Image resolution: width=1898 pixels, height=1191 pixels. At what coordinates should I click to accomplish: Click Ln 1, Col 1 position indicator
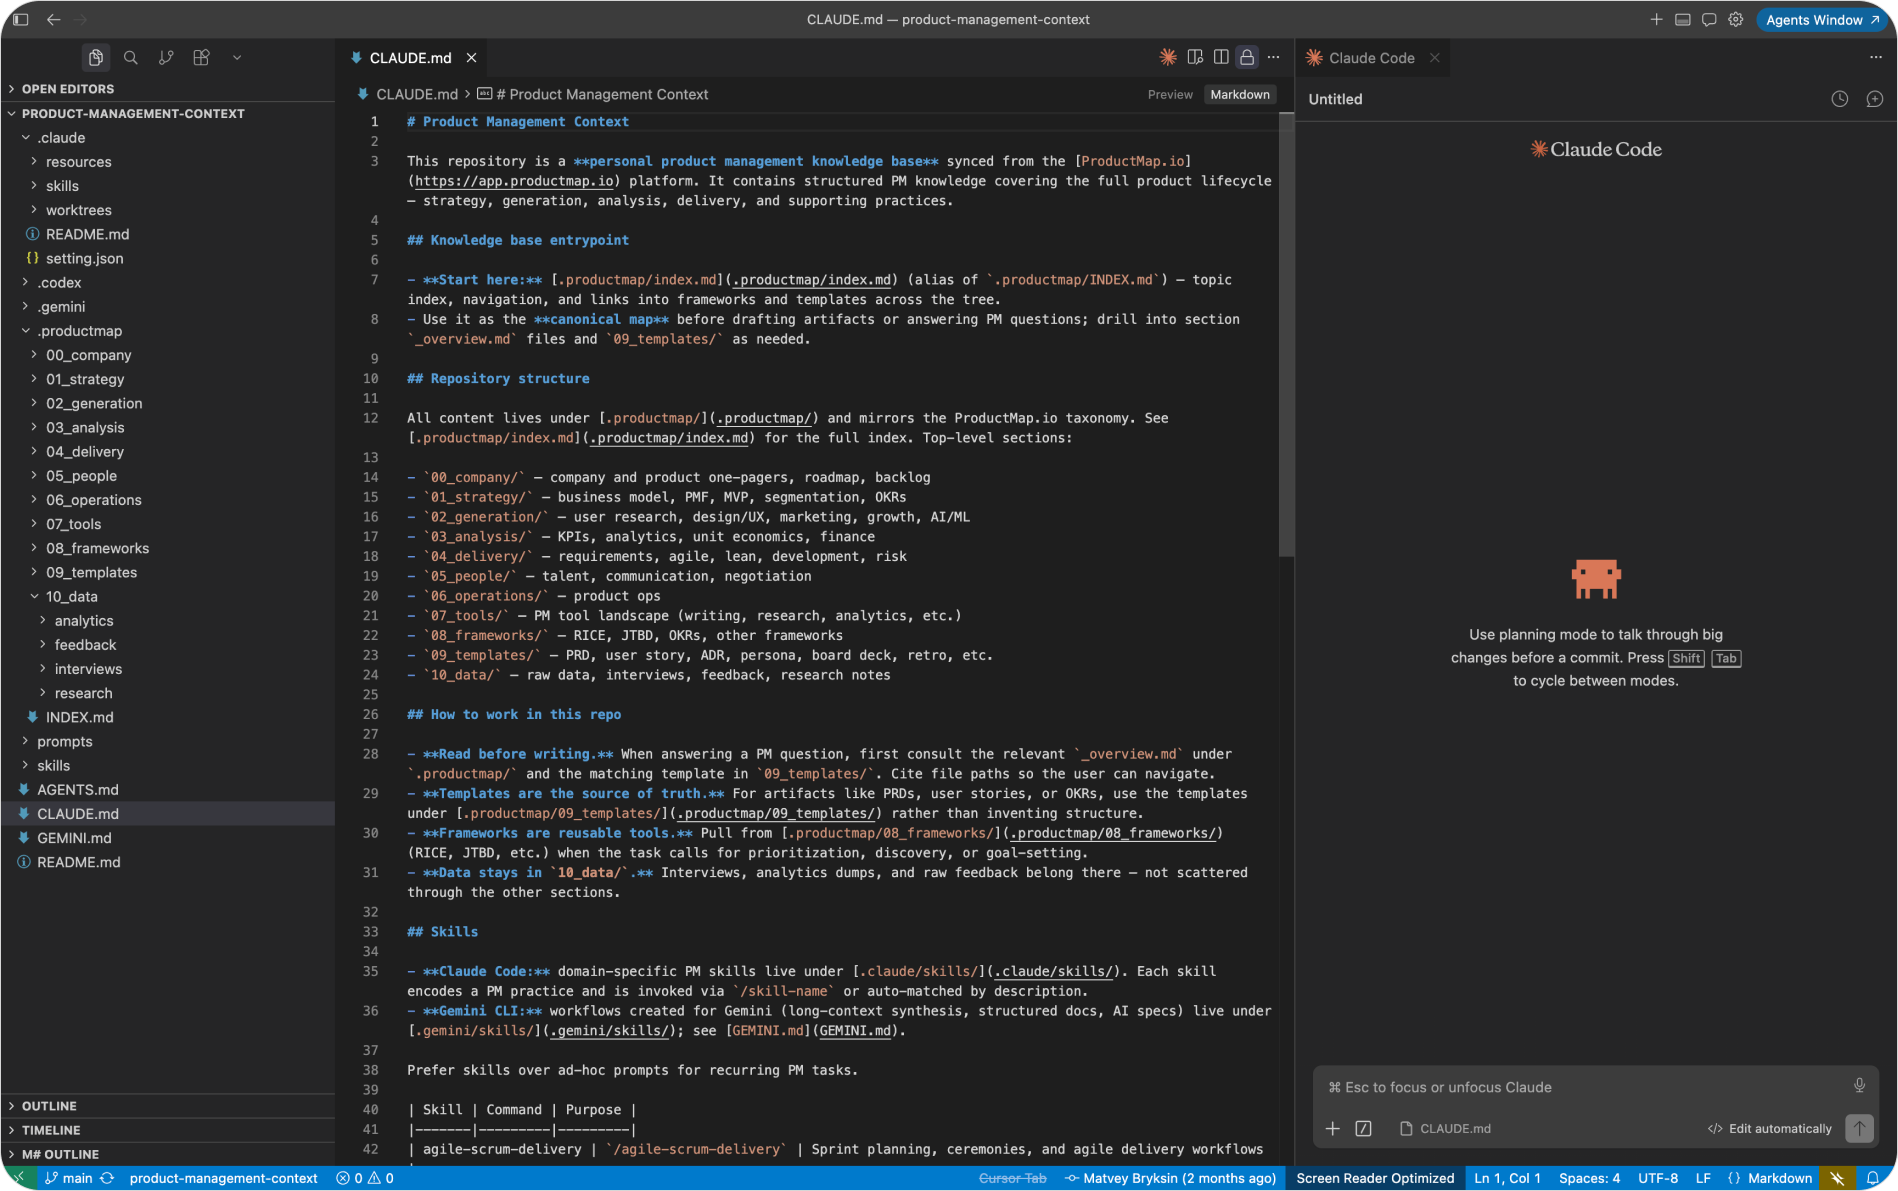pyautogui.click(x=1507, y=1178)
